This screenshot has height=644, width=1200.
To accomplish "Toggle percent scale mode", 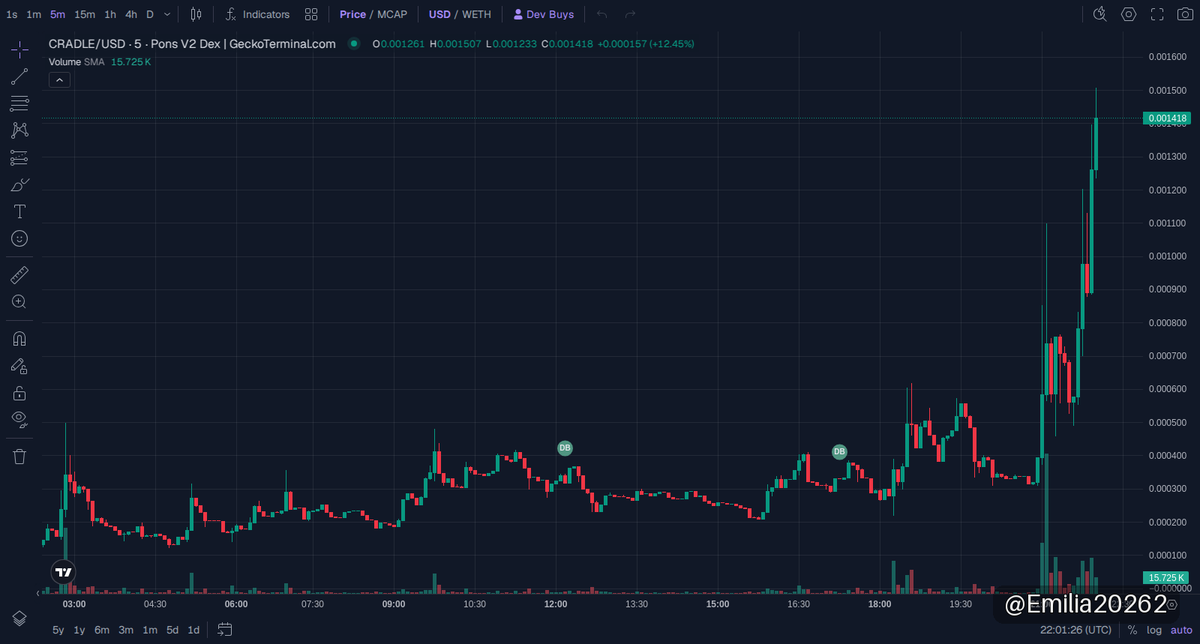I will [1132, 630].
